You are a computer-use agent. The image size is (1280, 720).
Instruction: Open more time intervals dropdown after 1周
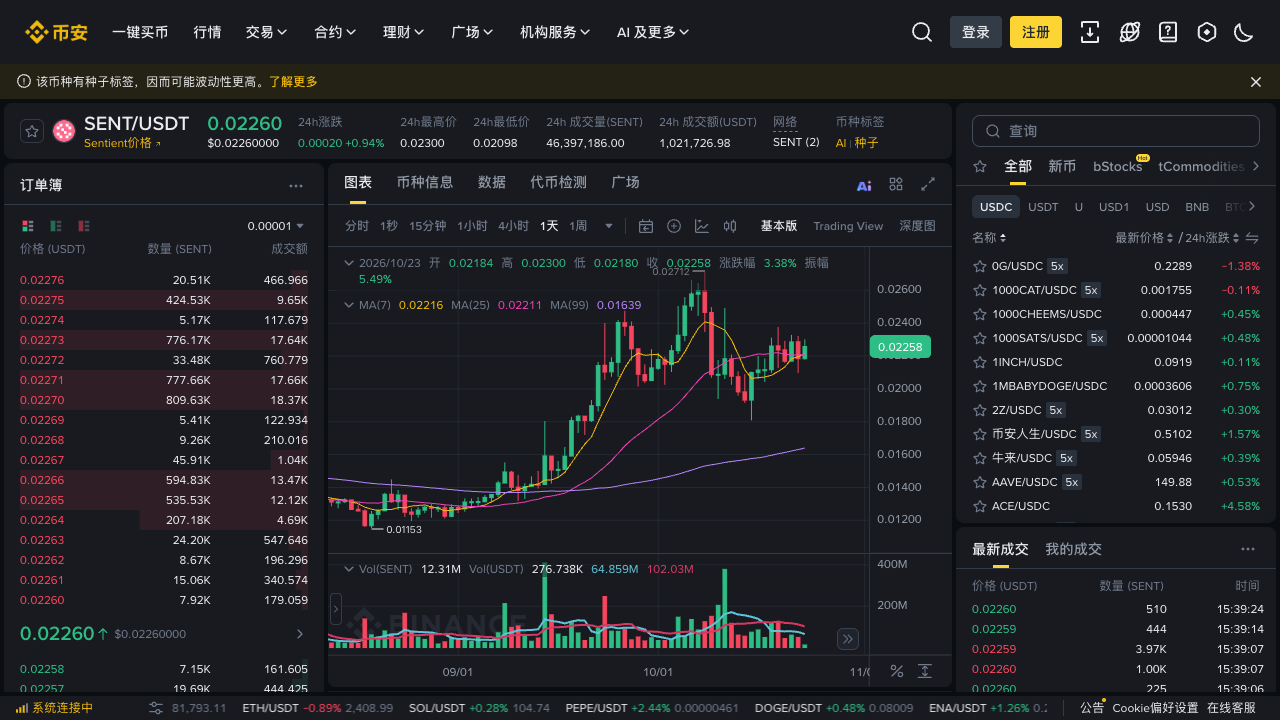(x=609, y=226)
